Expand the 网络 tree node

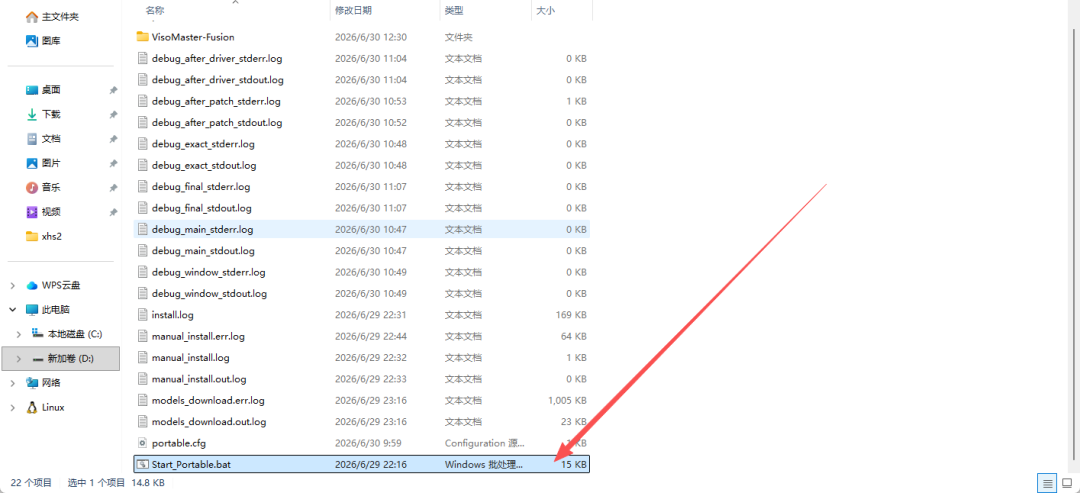(12, 383)
